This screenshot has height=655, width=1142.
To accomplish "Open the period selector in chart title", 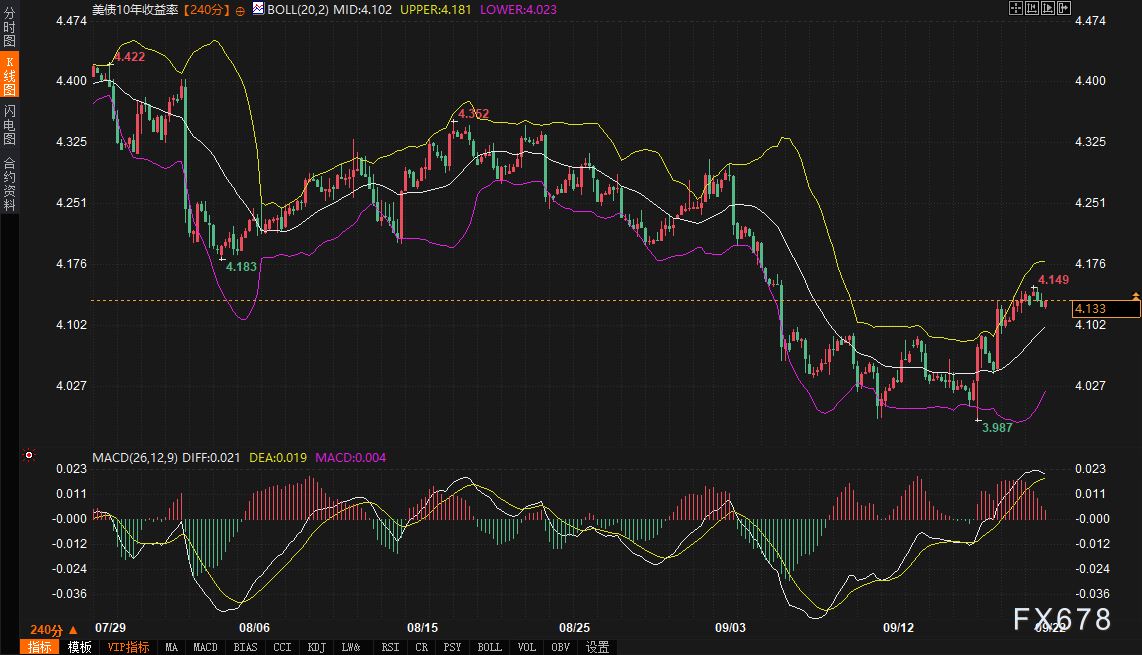I will click(x=207, y=9).
